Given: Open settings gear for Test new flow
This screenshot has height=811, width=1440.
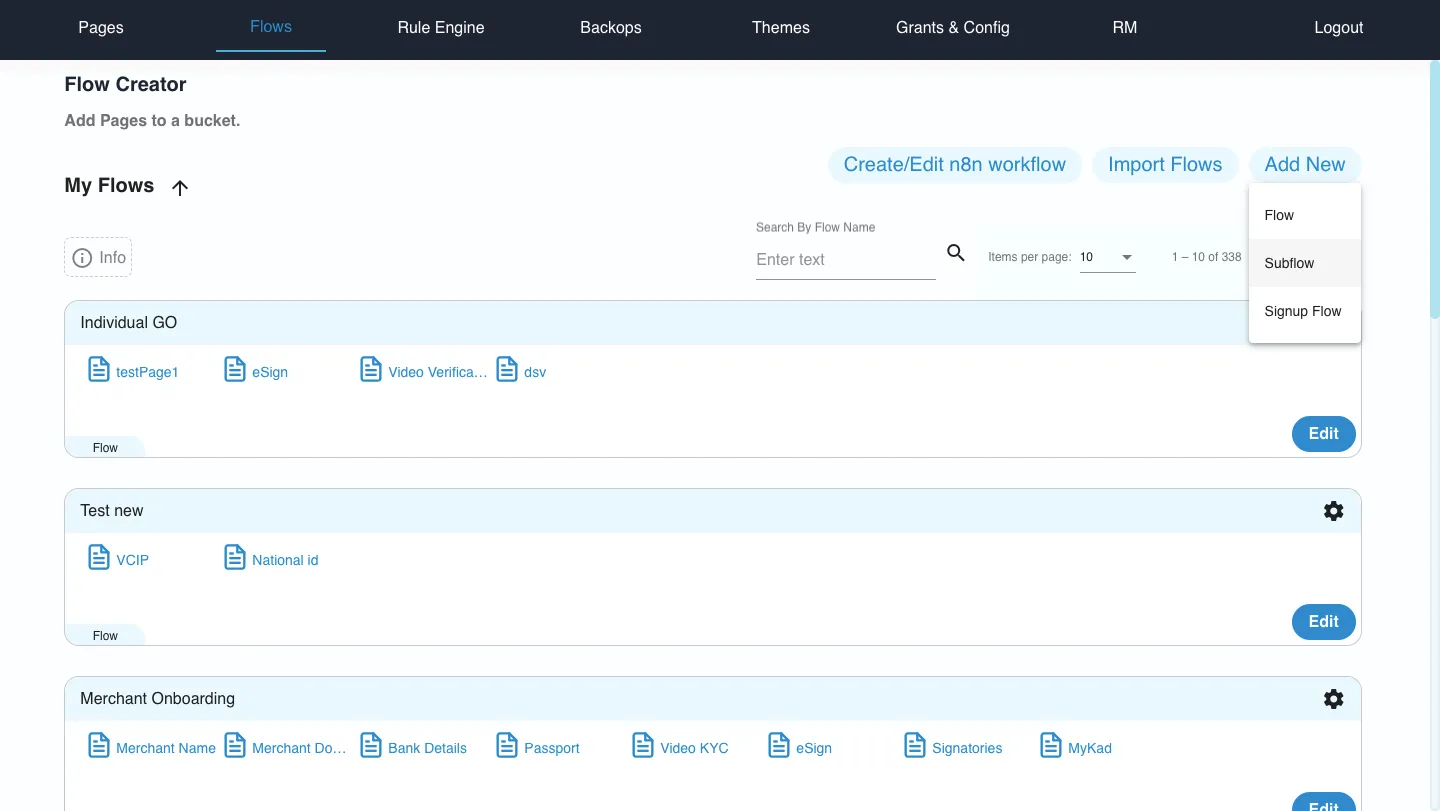Looking at the screenshot, I should pos(1333,511).
